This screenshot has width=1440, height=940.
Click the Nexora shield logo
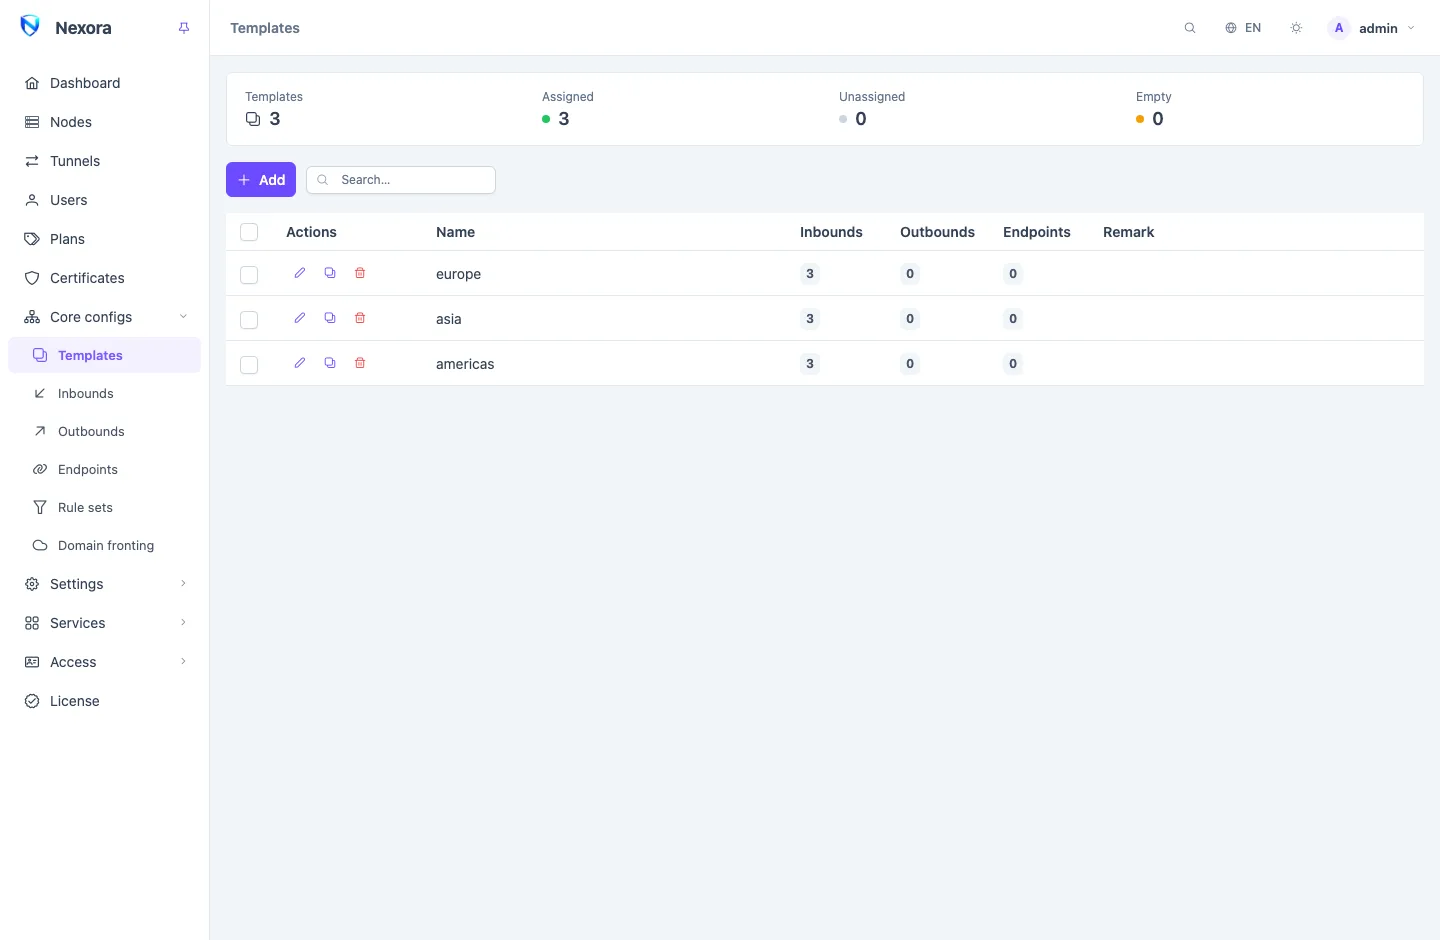click(30, 27)
